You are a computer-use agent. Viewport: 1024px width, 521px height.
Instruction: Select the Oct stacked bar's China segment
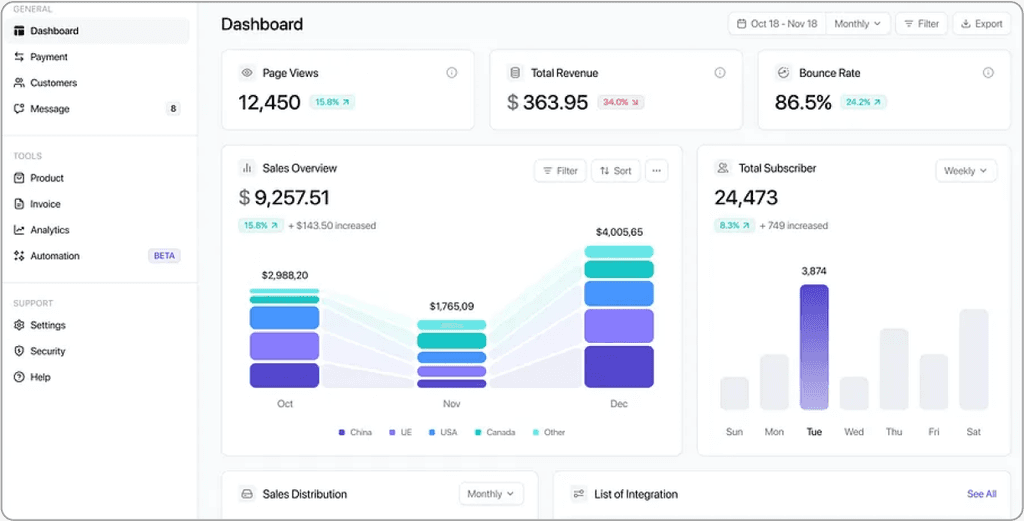[284, 375]
